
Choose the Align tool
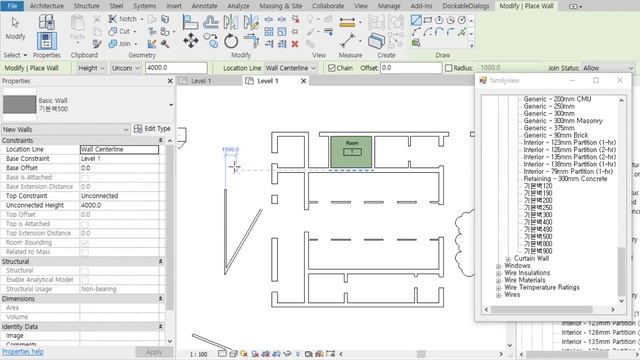pyautogui.click(x=190, y=22)
